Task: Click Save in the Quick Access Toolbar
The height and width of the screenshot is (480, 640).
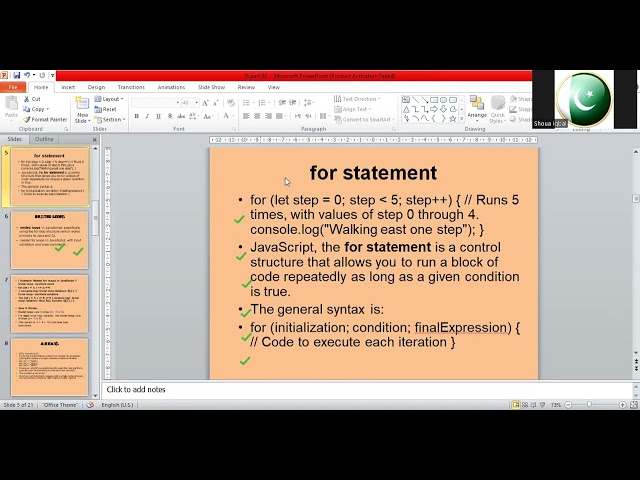Action: click(x=15, y=75)
